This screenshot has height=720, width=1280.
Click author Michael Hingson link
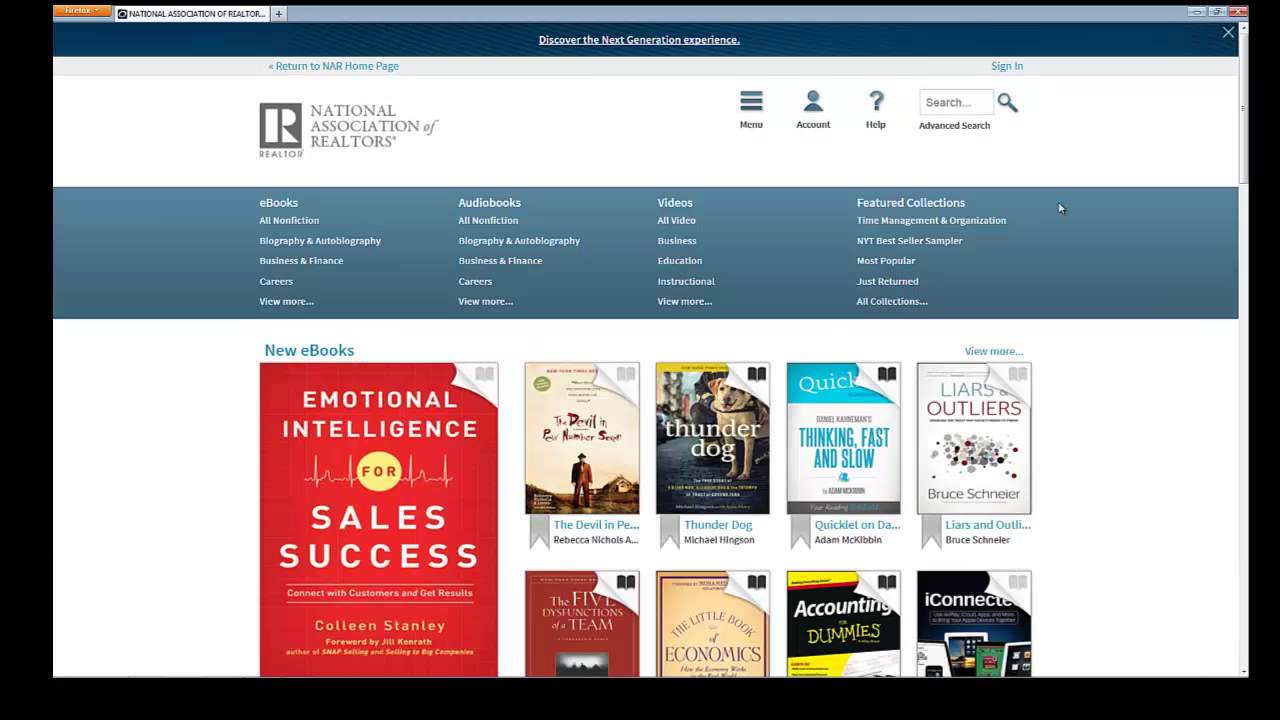719,540
